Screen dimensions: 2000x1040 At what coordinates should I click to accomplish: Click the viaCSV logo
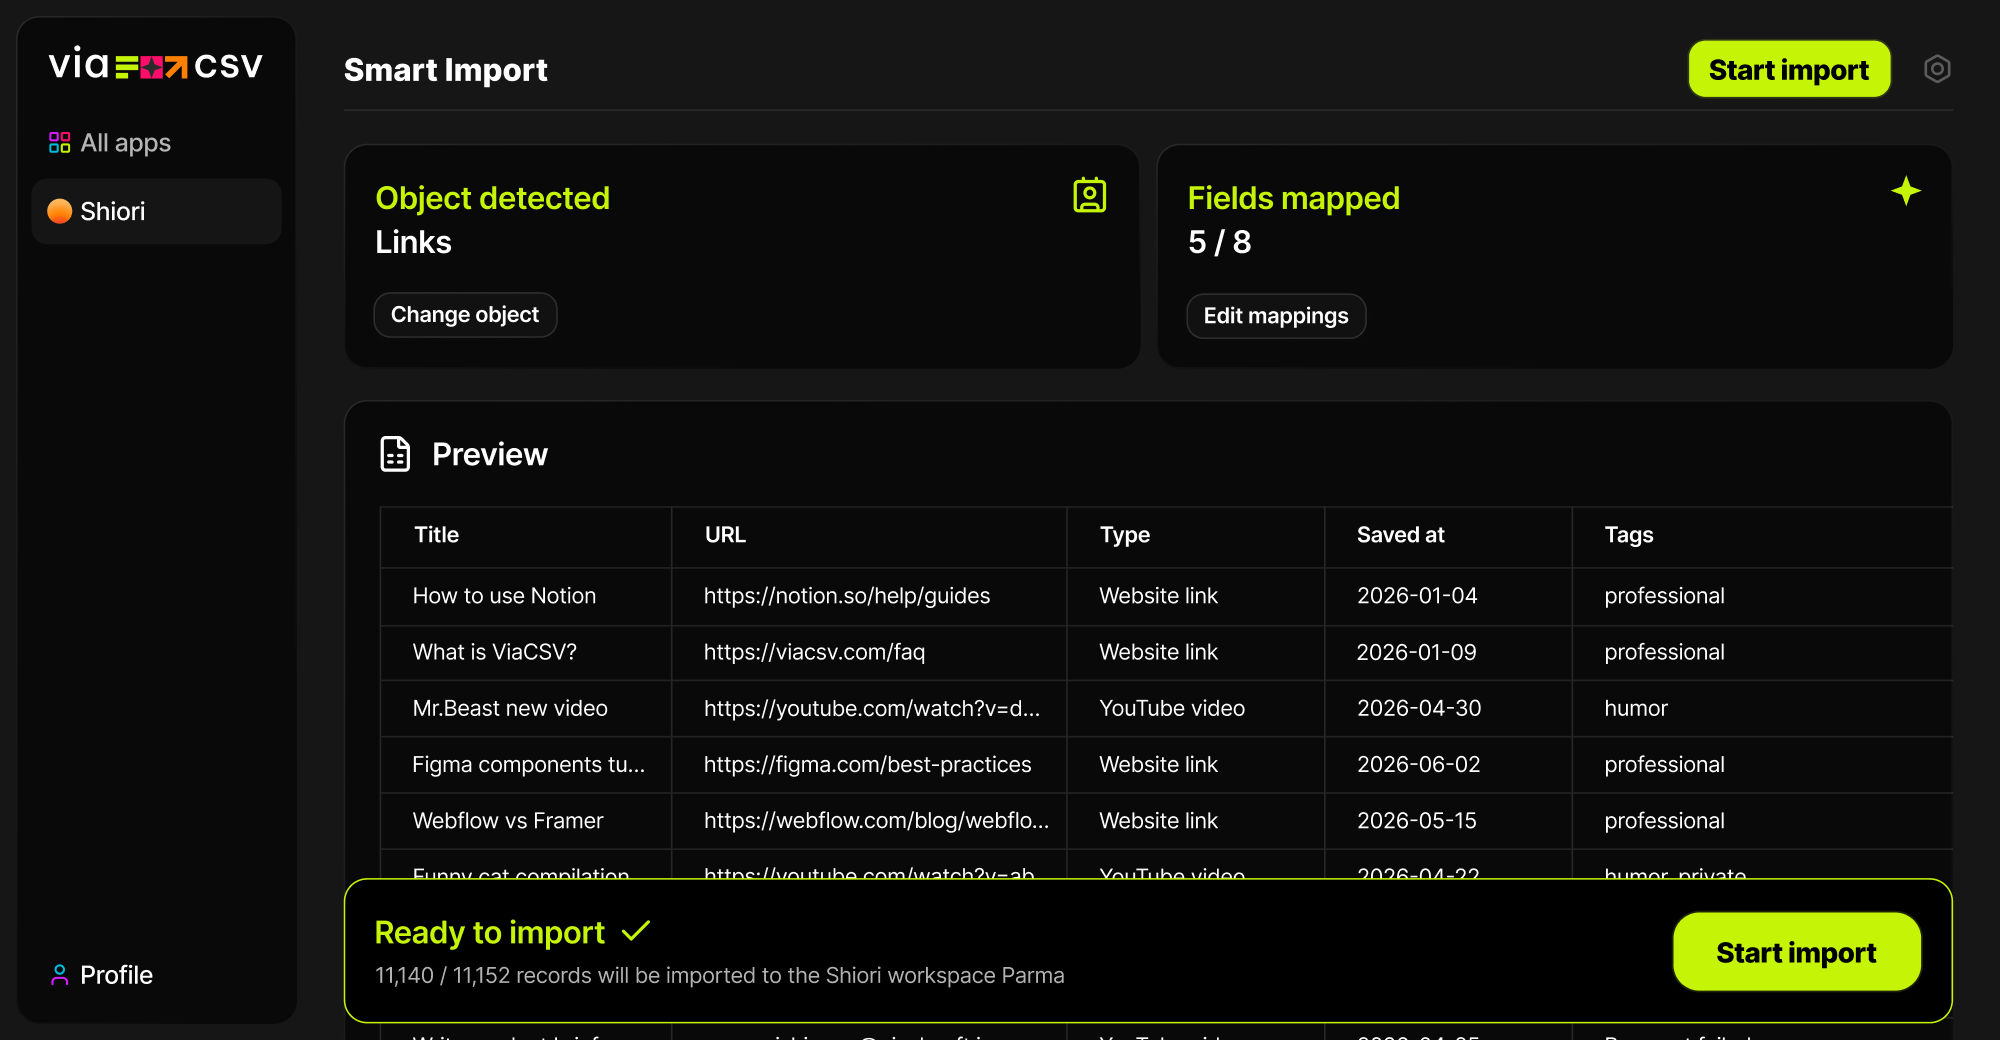pos(156,65)
